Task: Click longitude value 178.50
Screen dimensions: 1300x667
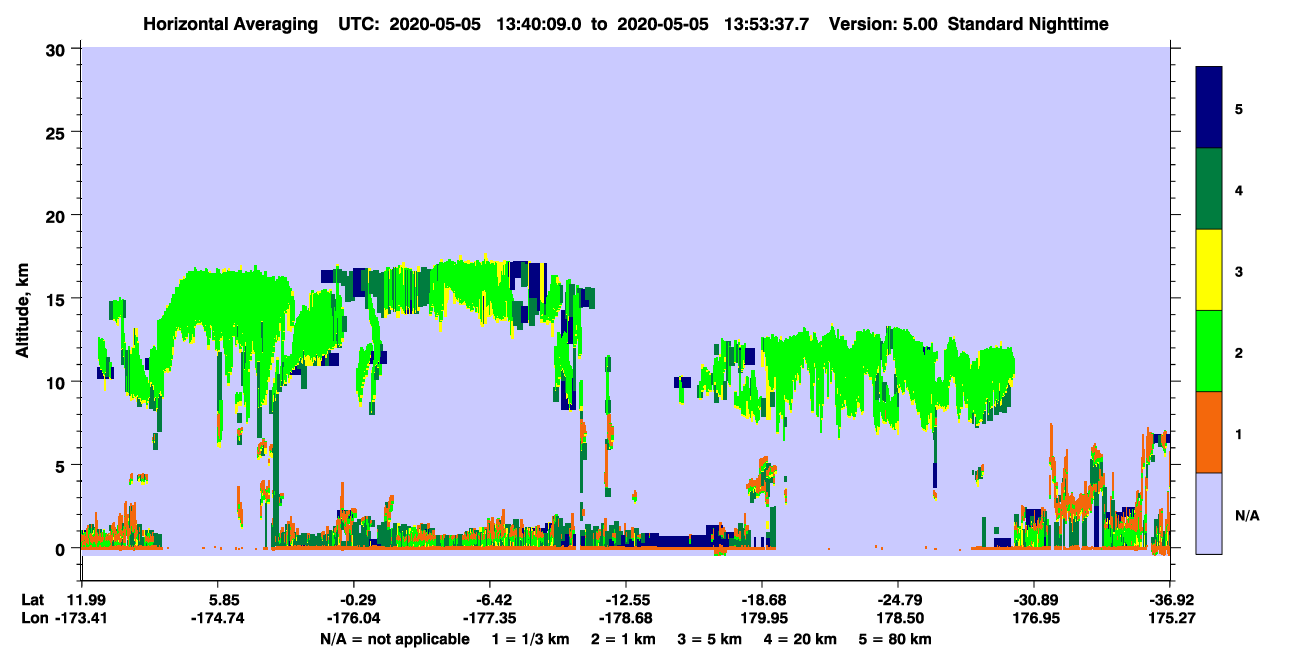Action: pos(901,619)
